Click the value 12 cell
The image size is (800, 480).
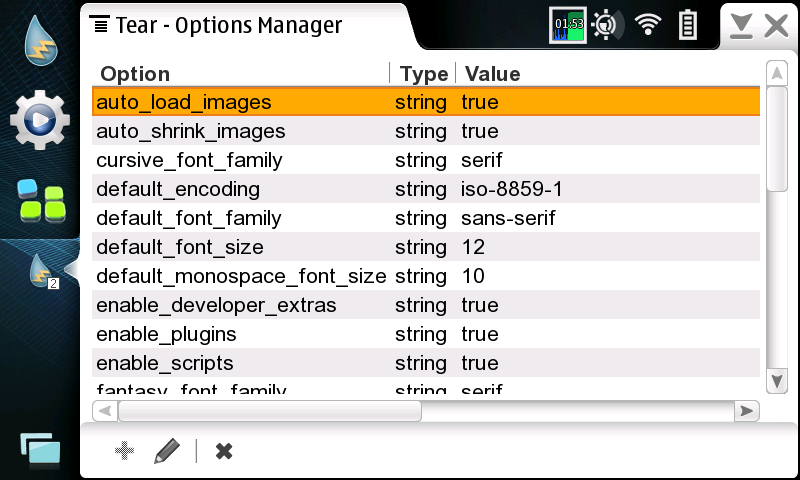click(473, 247)
